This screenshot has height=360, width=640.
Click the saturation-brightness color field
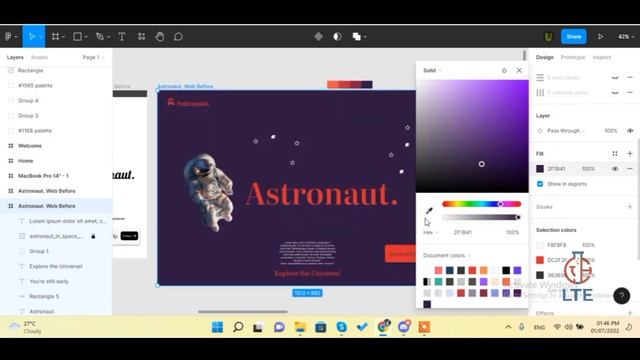(x=472, y=136)
